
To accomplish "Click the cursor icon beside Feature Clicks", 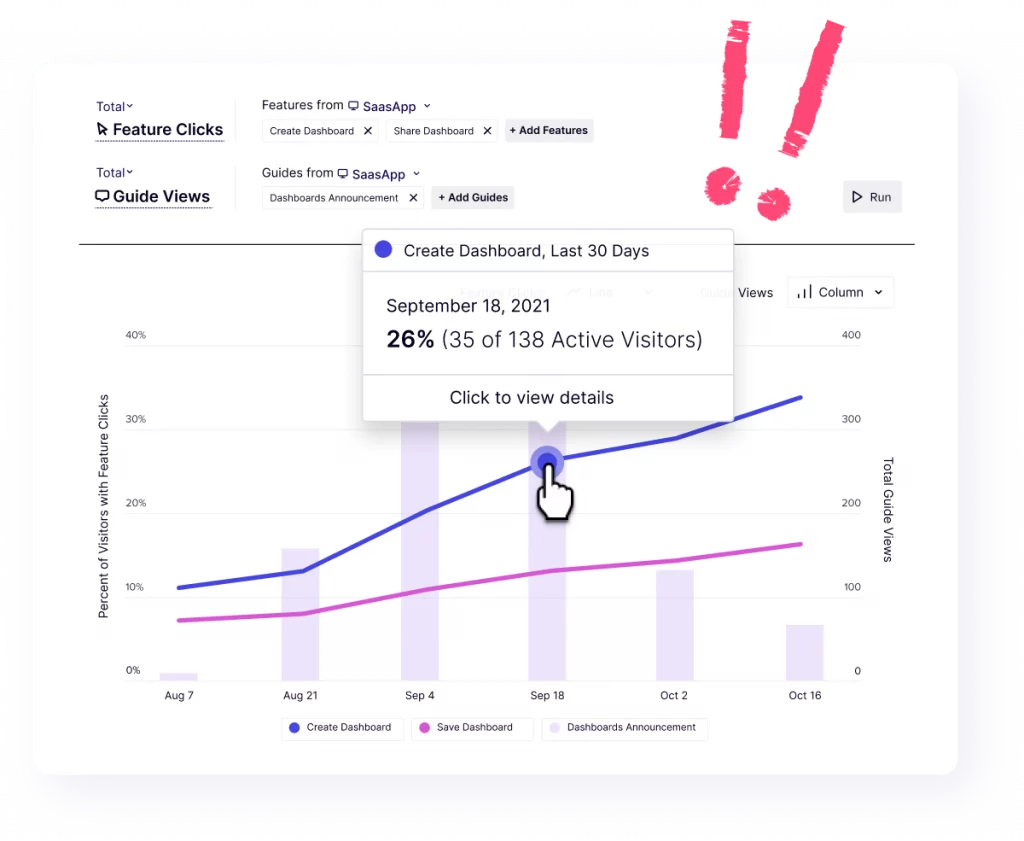I will click(x=102, y=129).
